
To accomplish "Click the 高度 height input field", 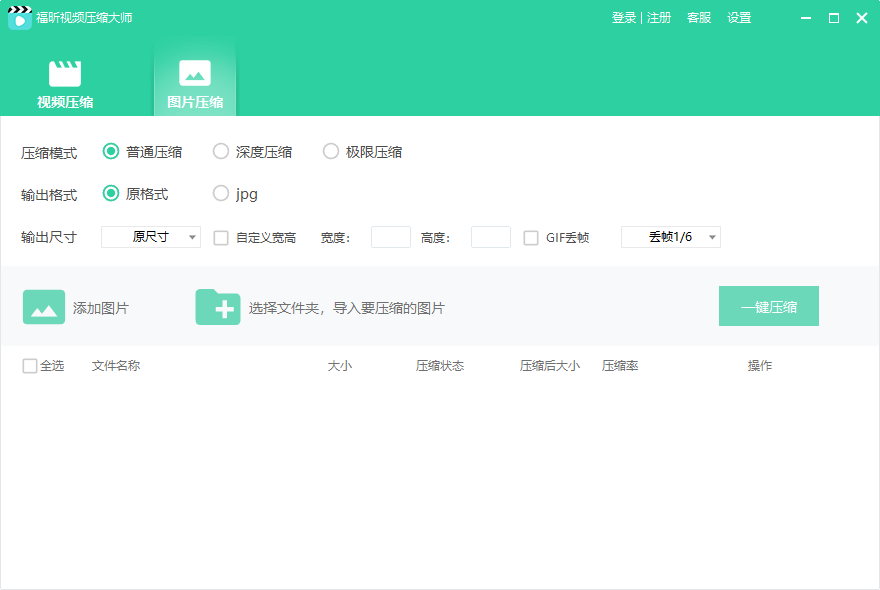I will click(490, 237).
